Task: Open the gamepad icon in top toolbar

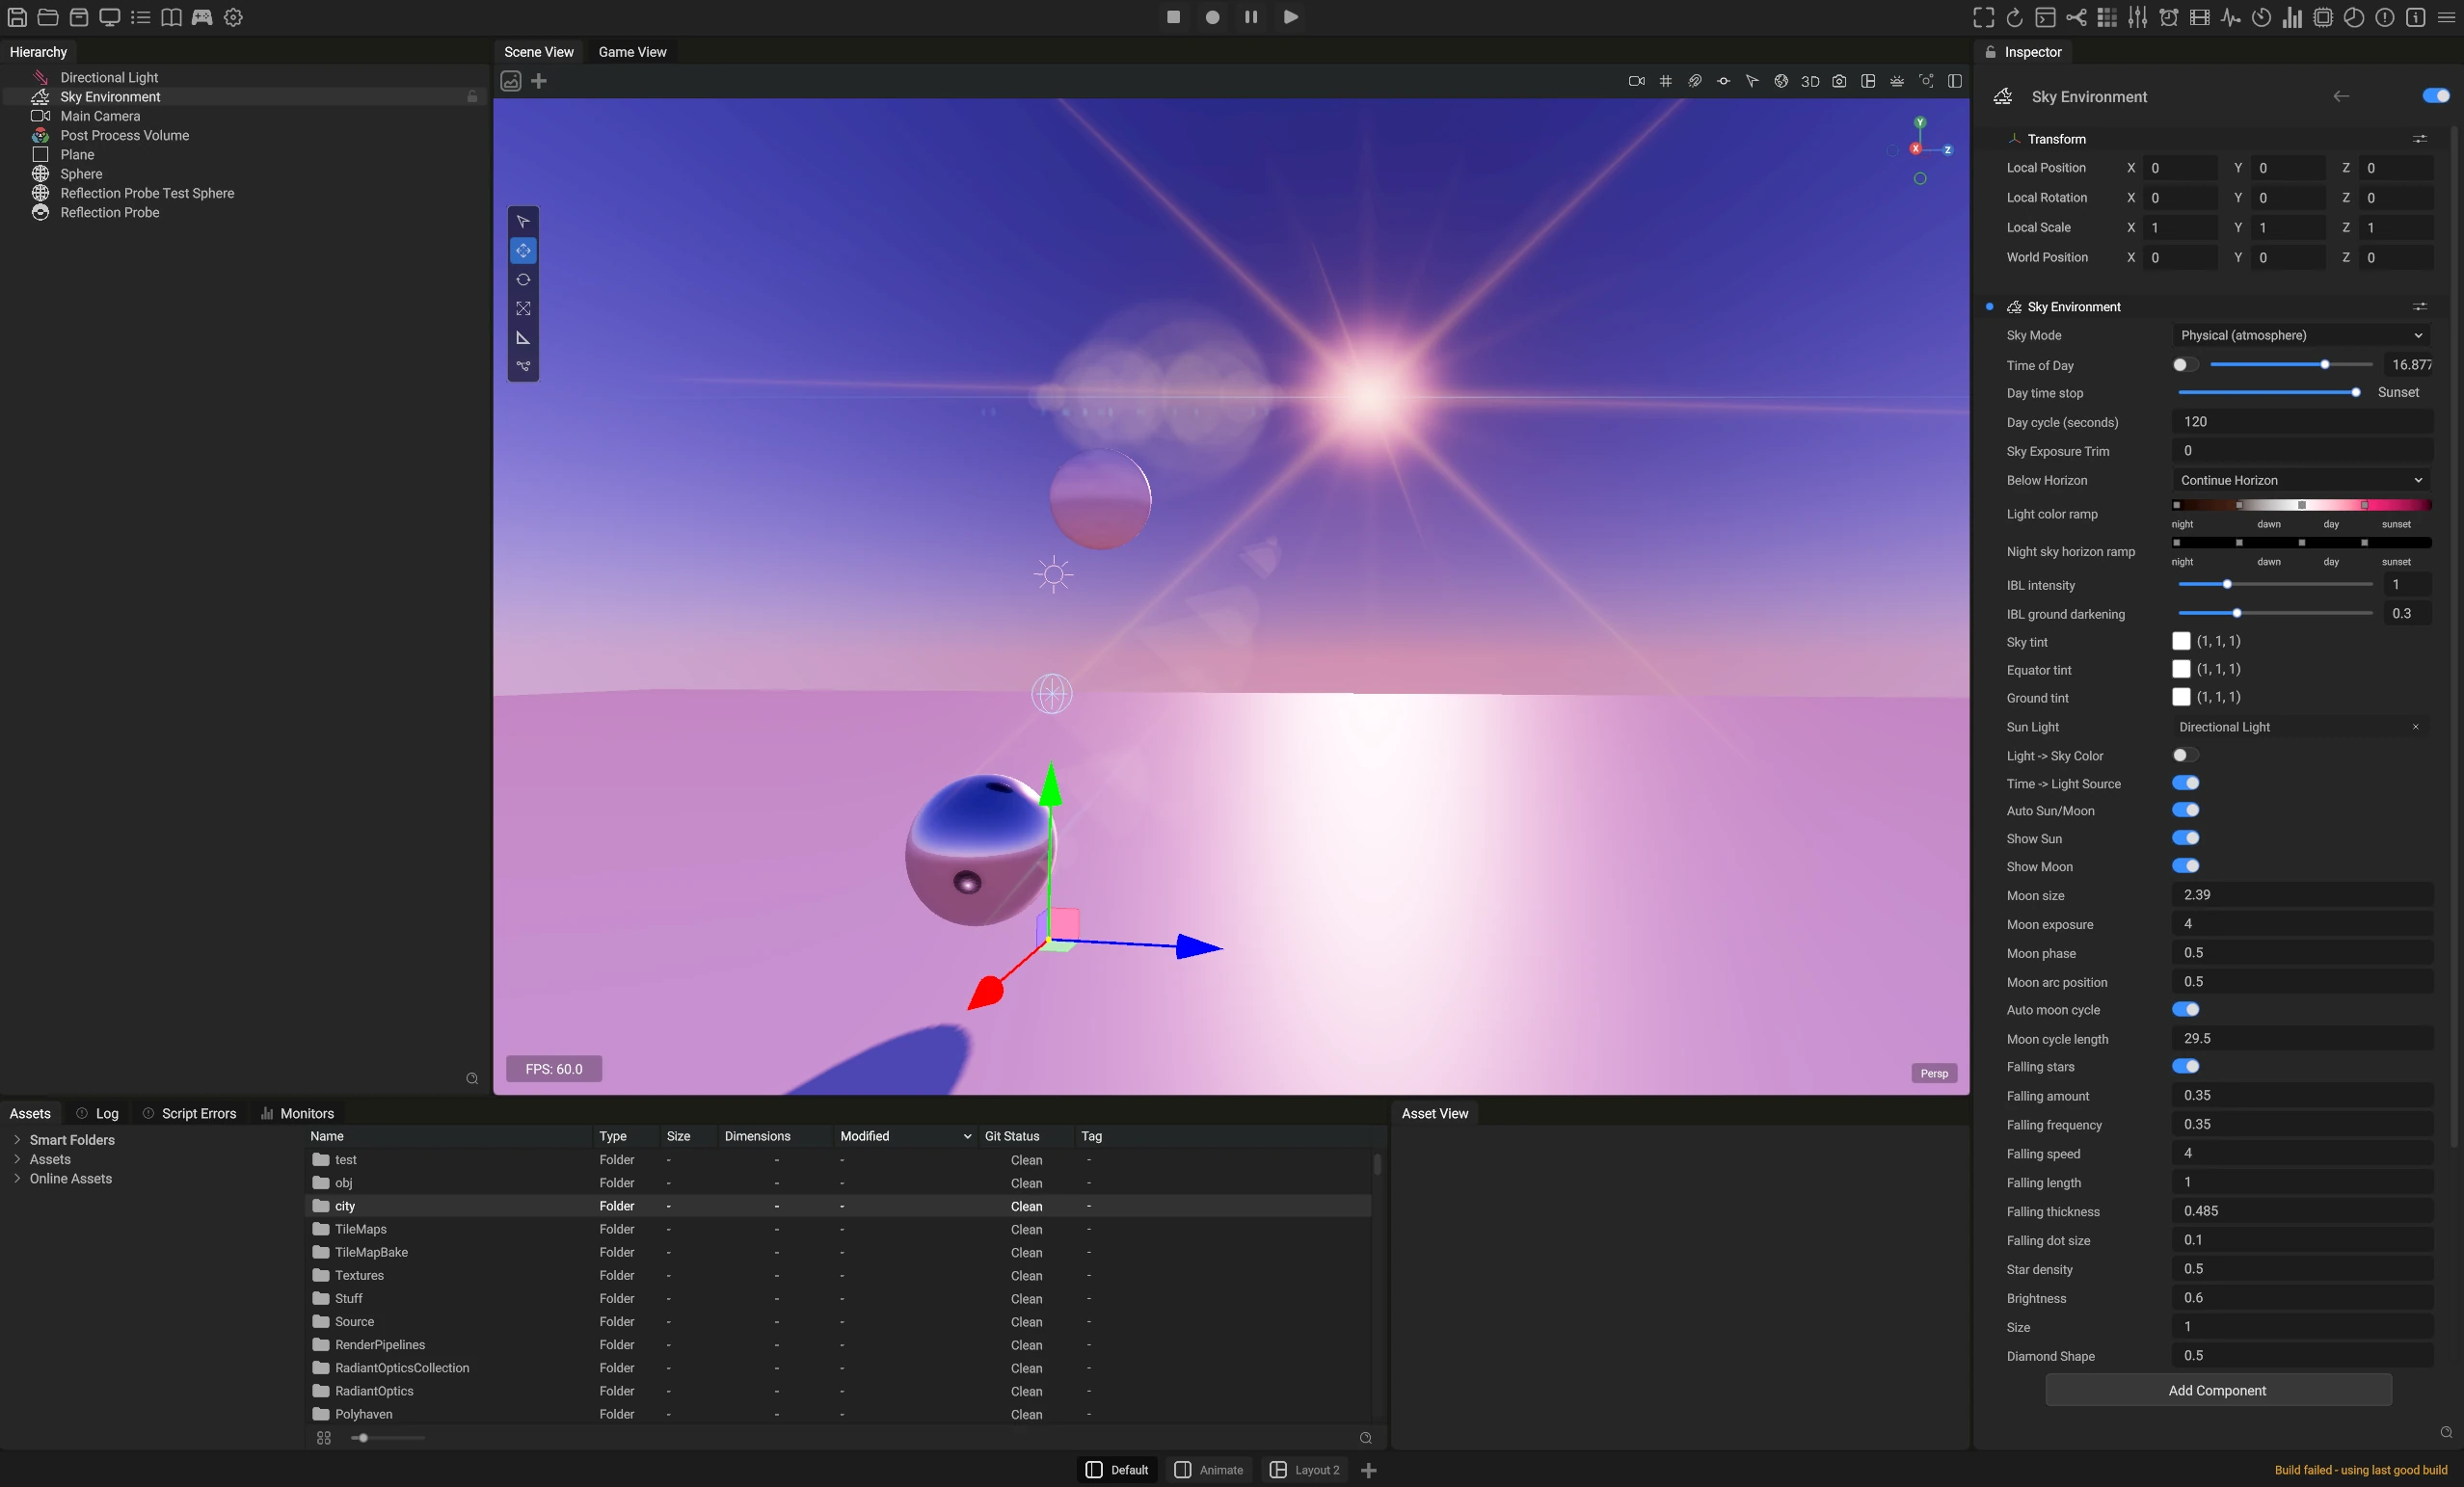Action: pyautogui.click(x=202, y=17)
